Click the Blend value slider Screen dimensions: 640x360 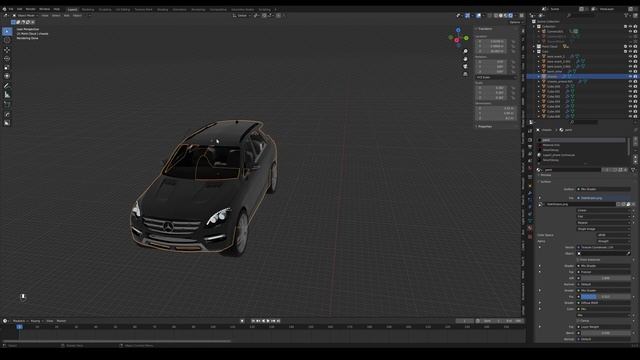606,333
